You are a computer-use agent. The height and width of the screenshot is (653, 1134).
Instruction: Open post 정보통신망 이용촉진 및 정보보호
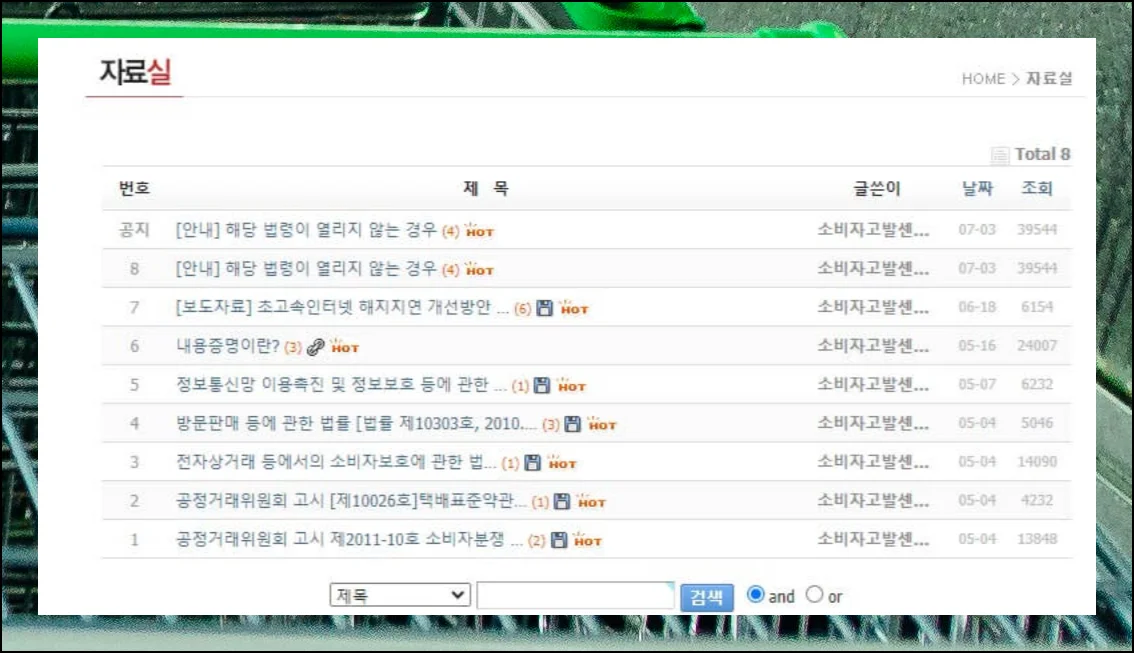[341, 385]
